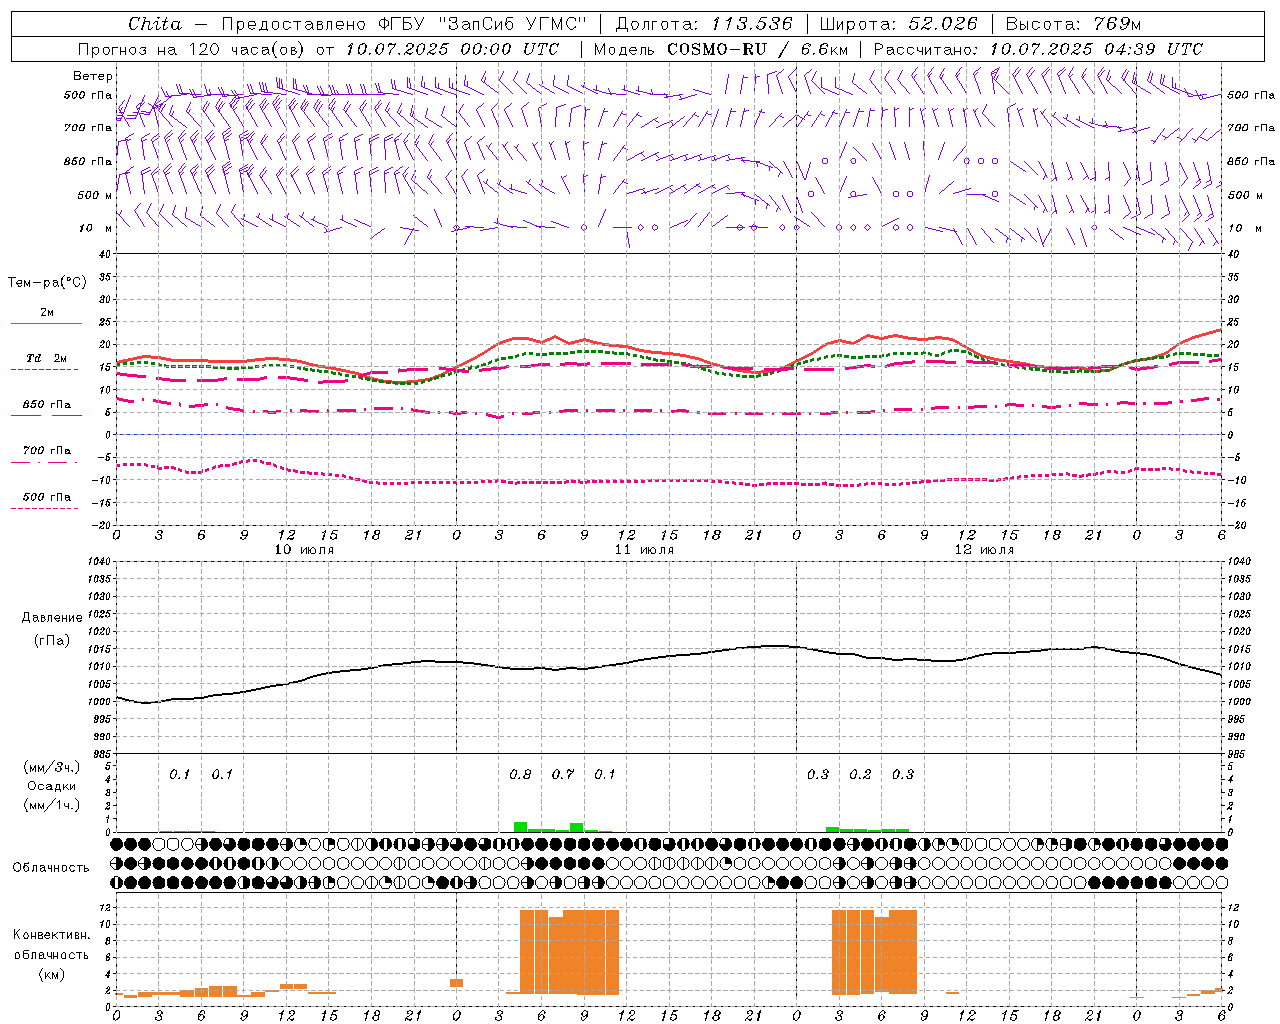Viewport: 1280px width, 1024px height.
Task: Click the calculation time 10.07.2025 04:39 UTC
Action: pos(1096,49)
